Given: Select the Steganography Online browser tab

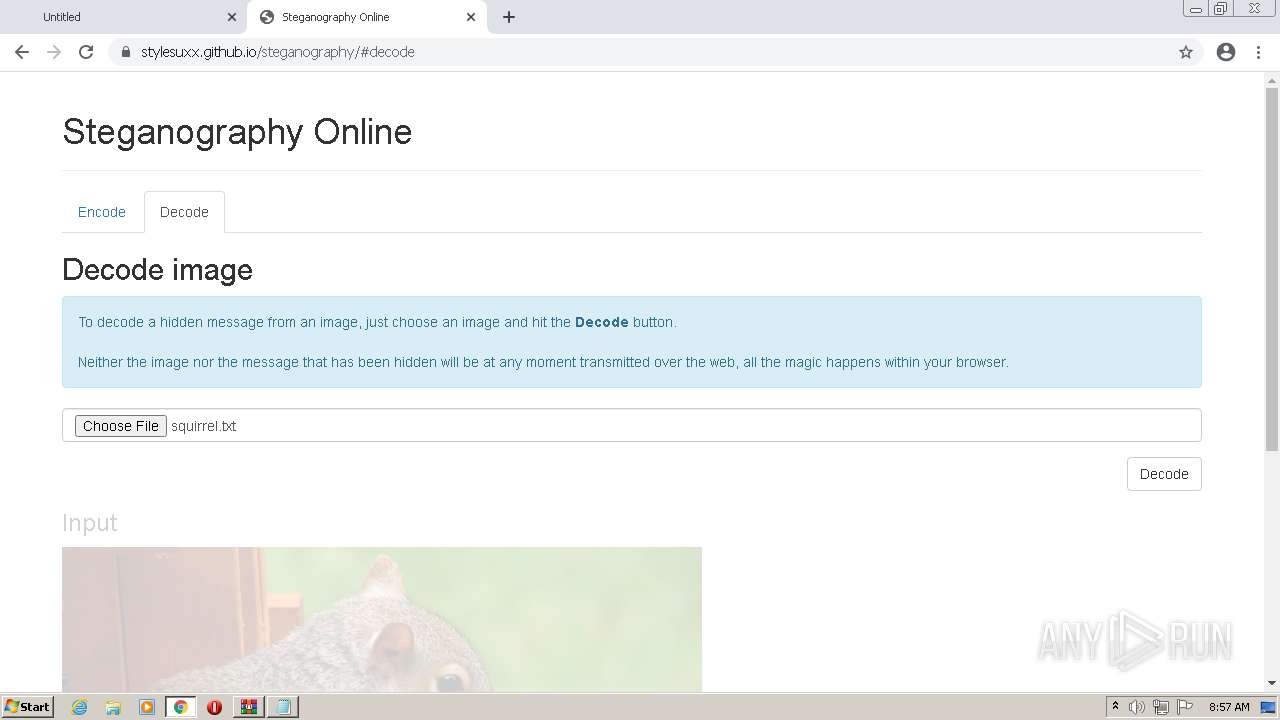Looking at the screenshot, I should [367, 17].
